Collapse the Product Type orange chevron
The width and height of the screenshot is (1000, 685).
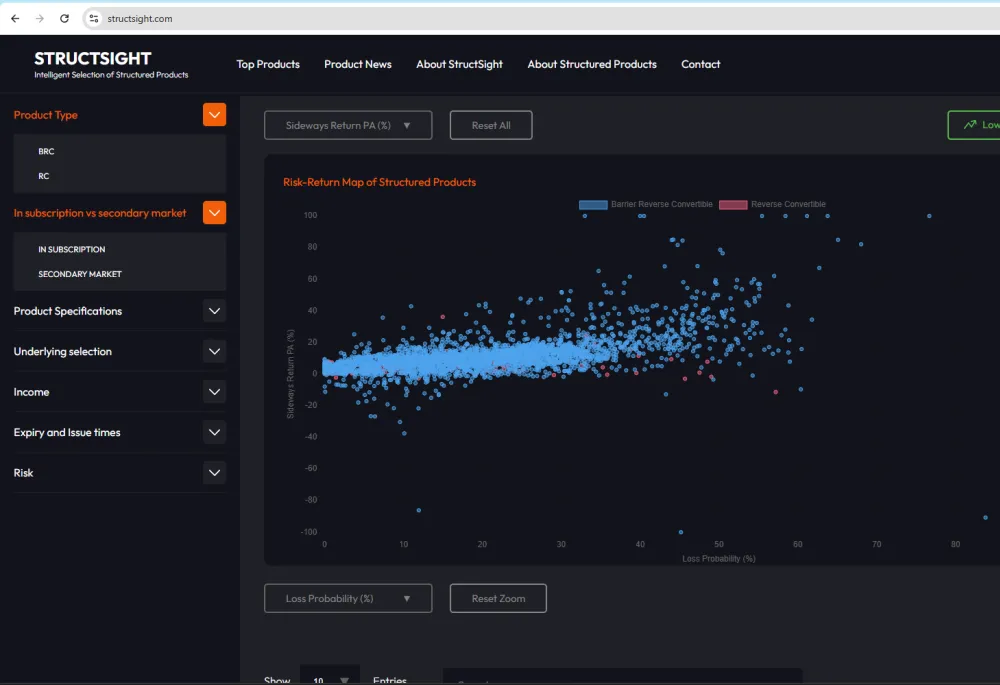click(x=214, y=115)
